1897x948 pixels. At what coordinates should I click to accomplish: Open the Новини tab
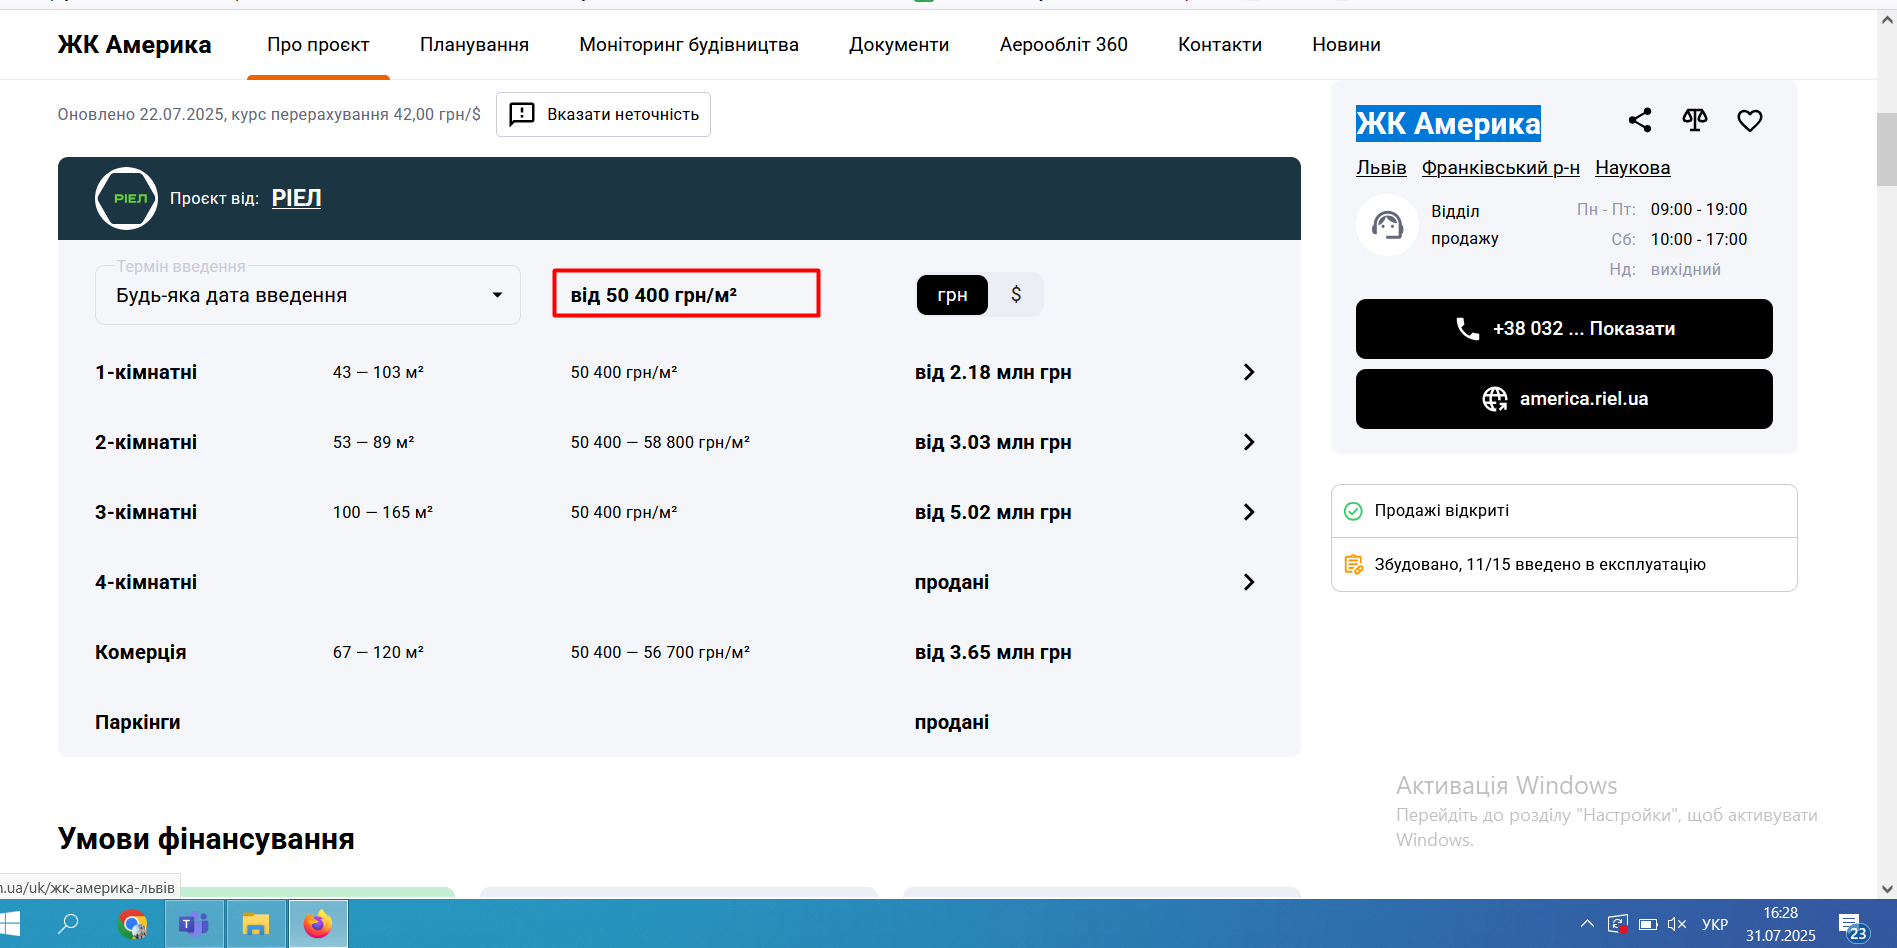(1346, 45)
